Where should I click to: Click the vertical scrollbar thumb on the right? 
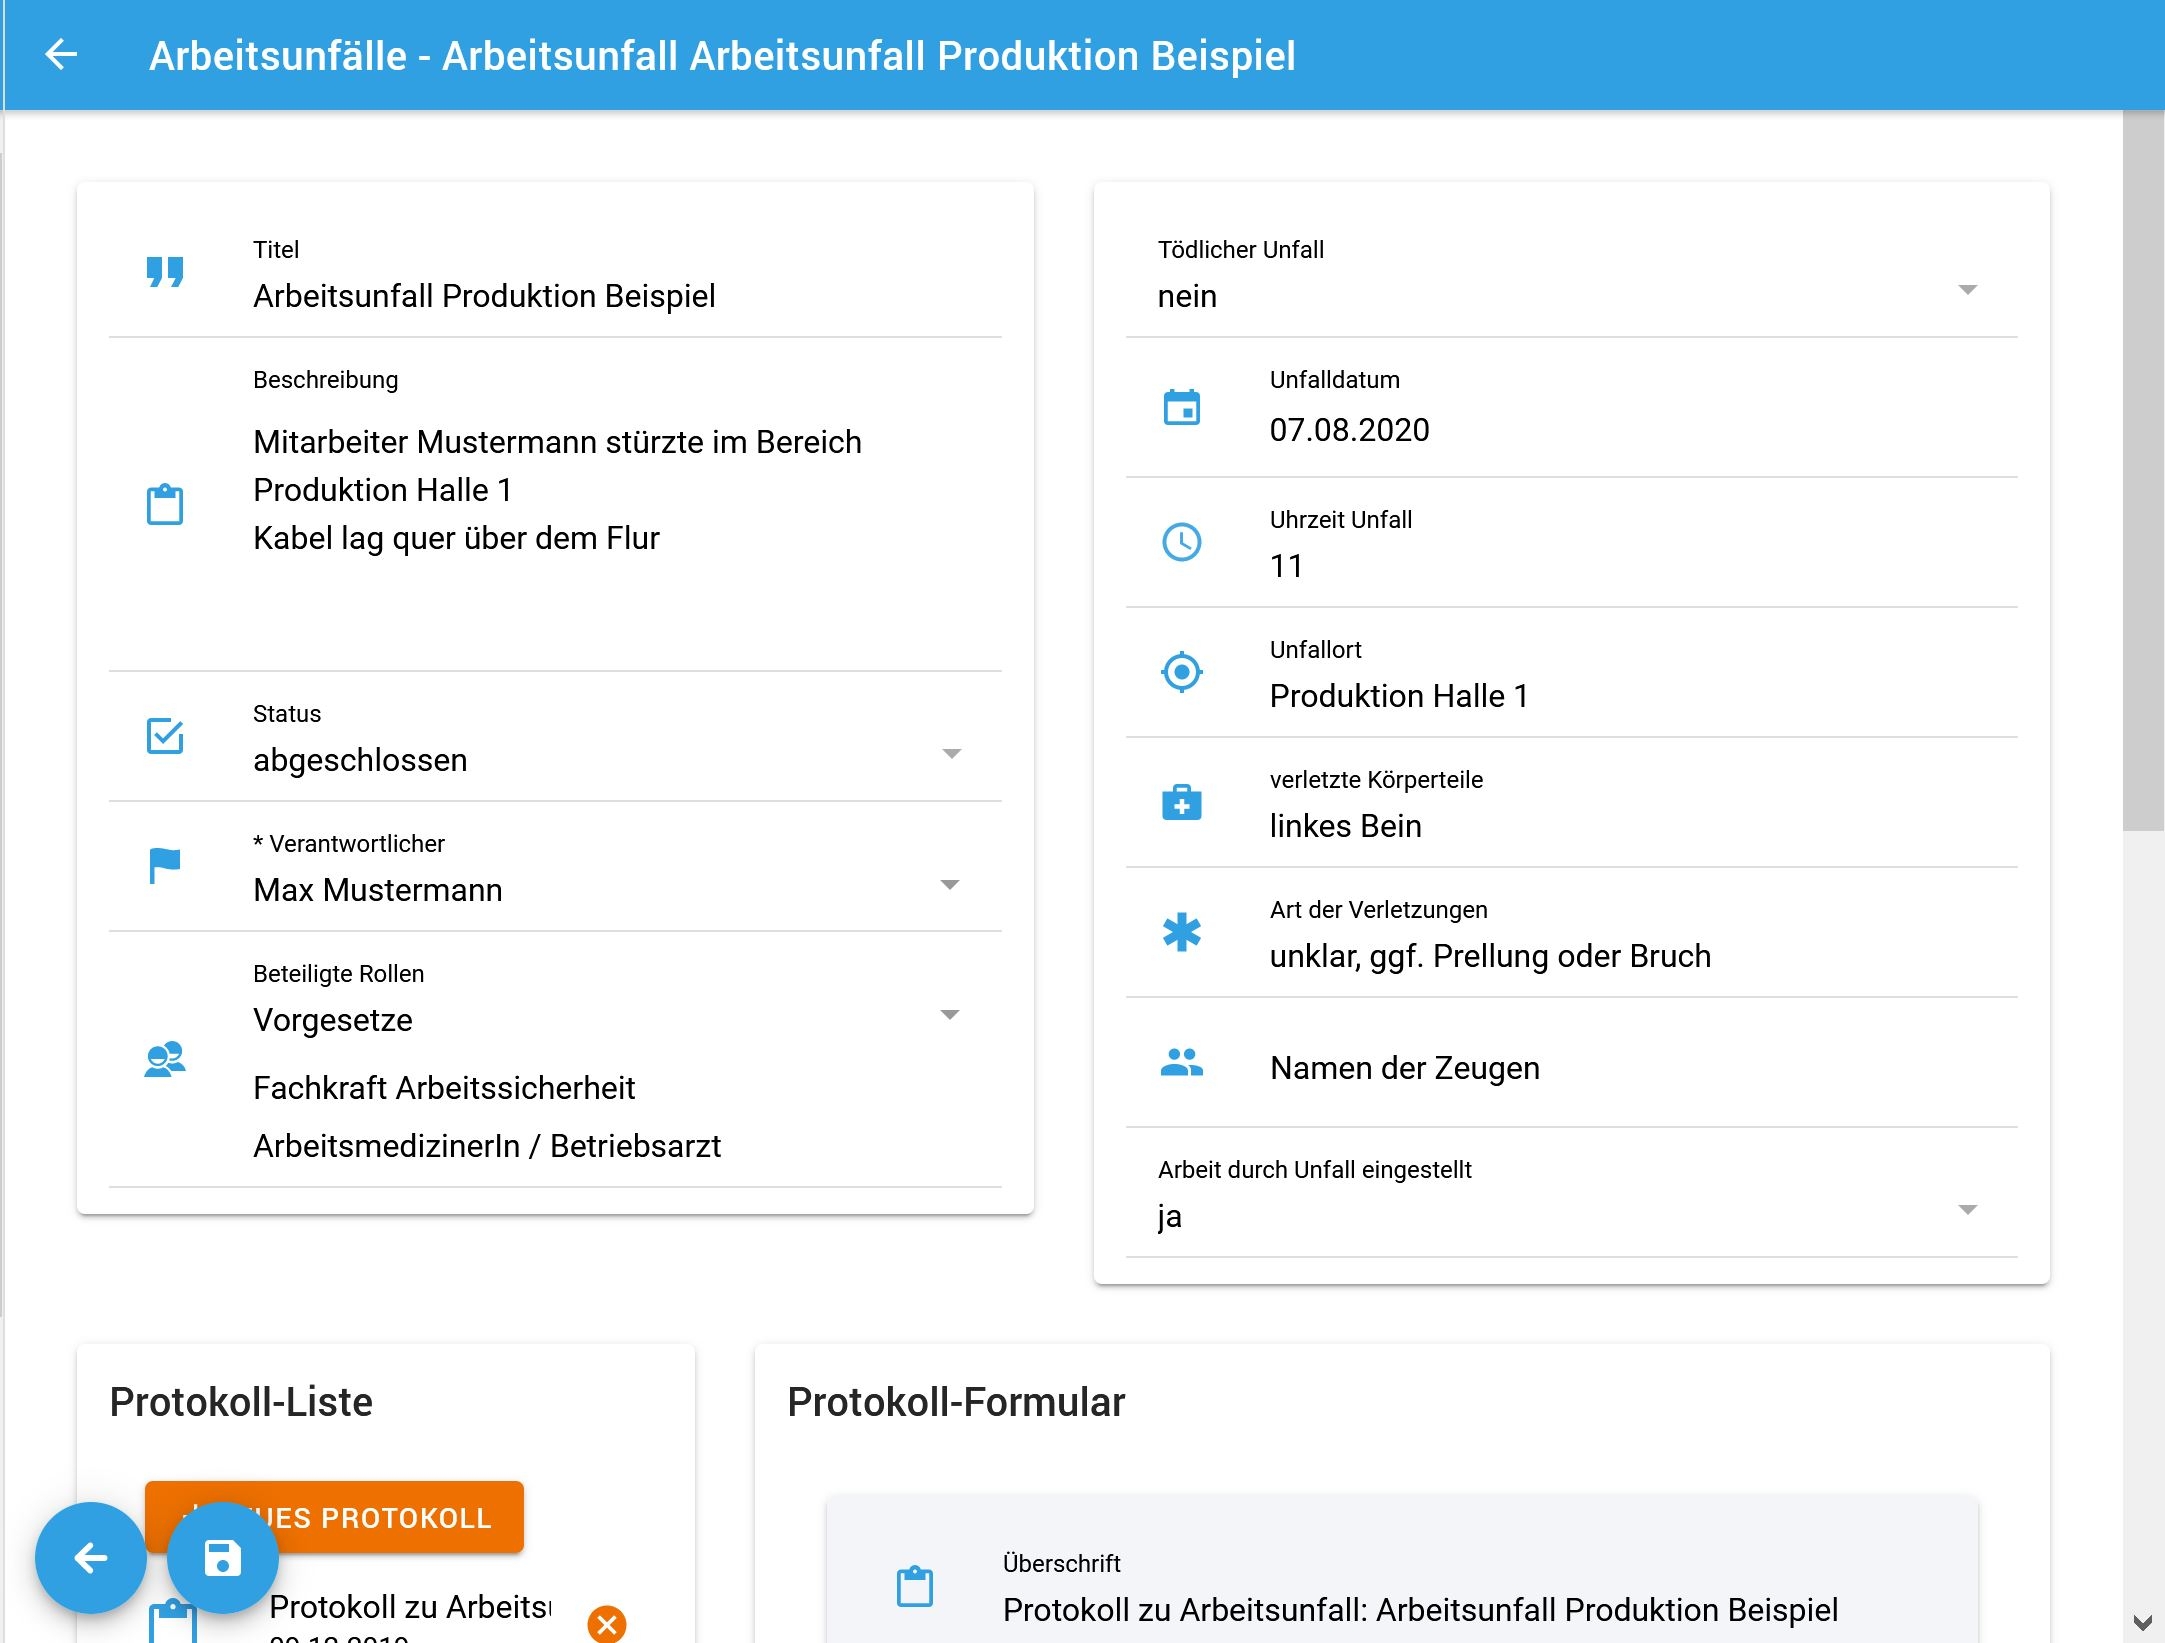pyautogui.click(x=2143, y=470)
